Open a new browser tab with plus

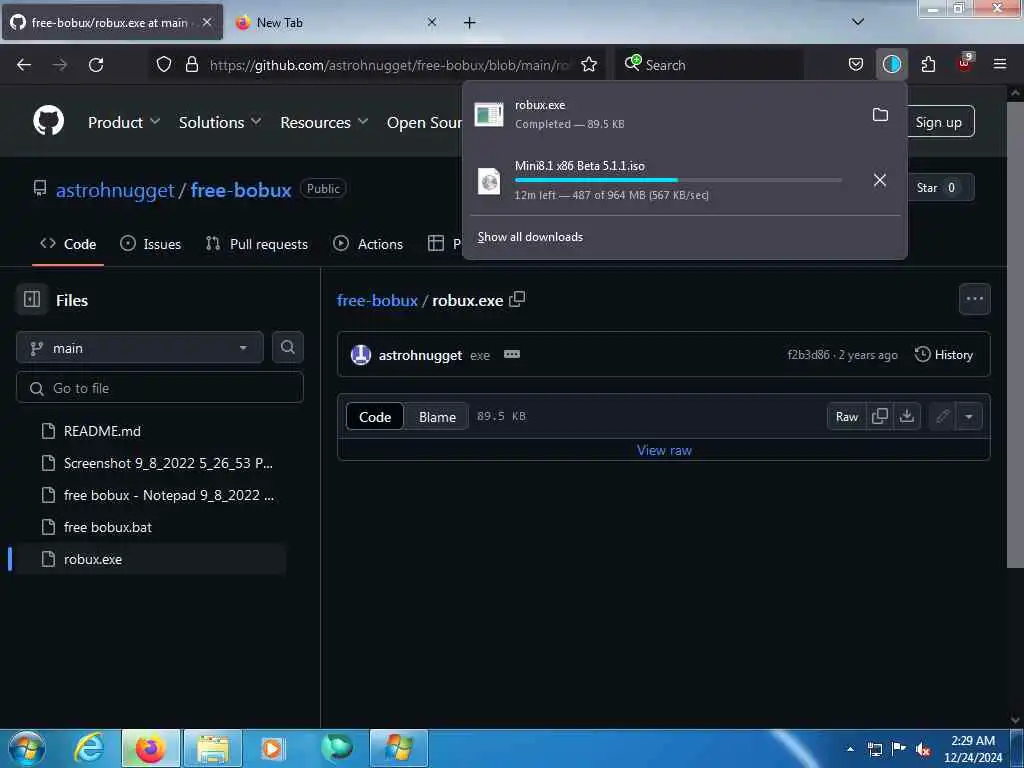470,23
